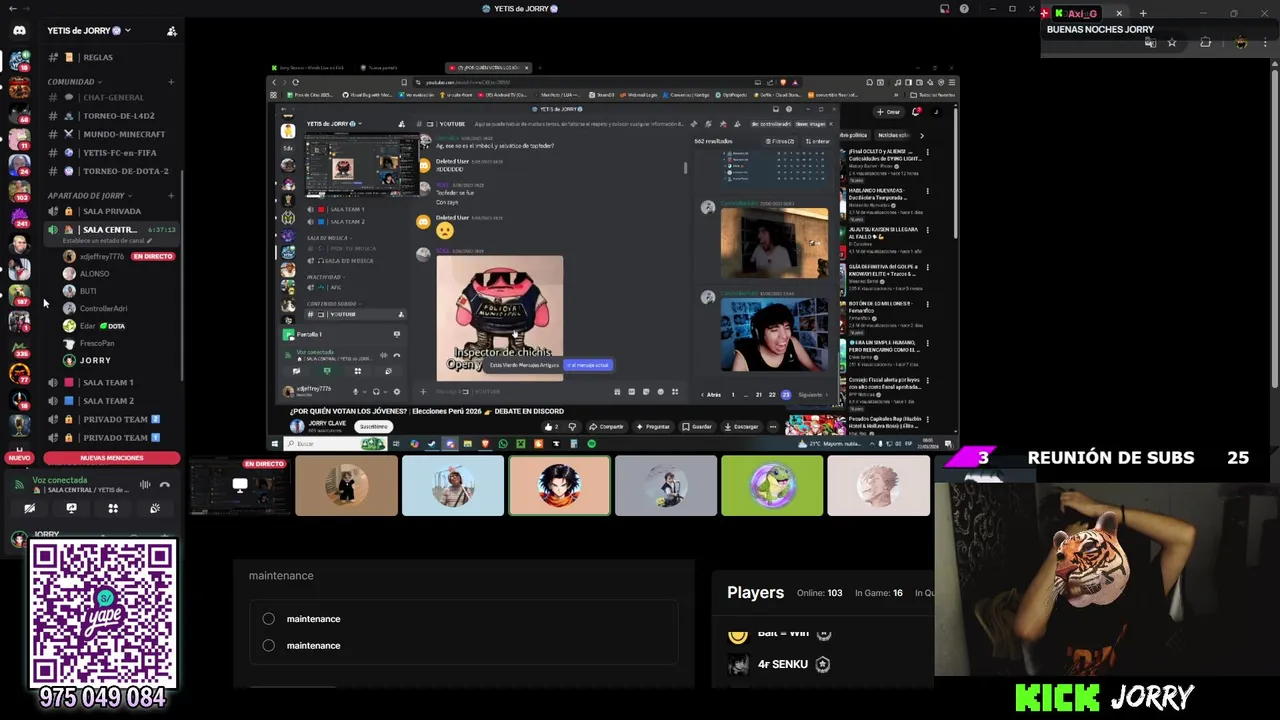Click the Windows Start button in shared screen
The height and width of the screenshot is (720, 1280).
coord(275,444)
